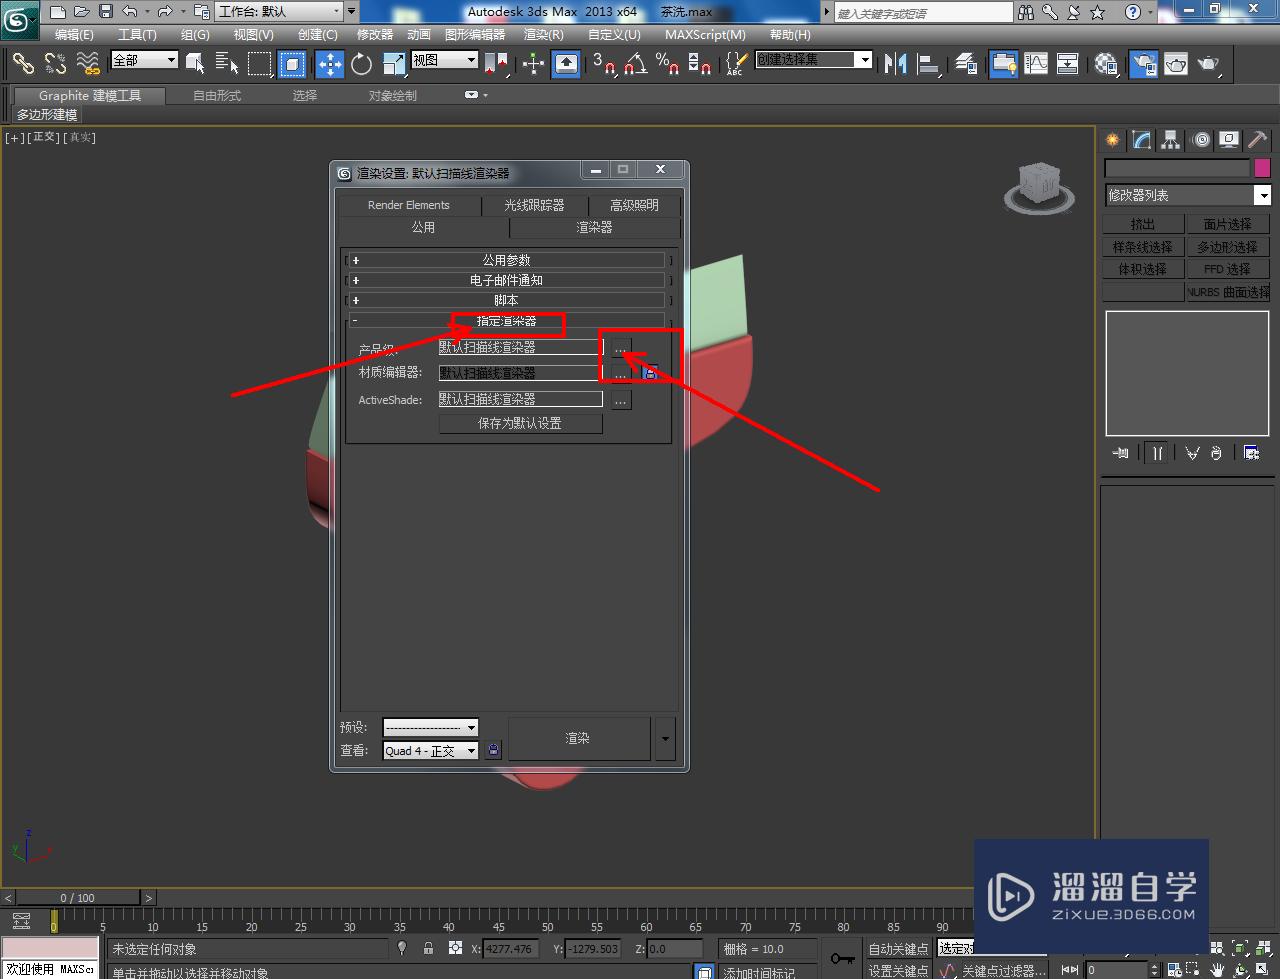This screenshot has width=1280, height=979.
Task: Open the 渲染 button's side dropdown arrow
Action: tap(665, 739)
